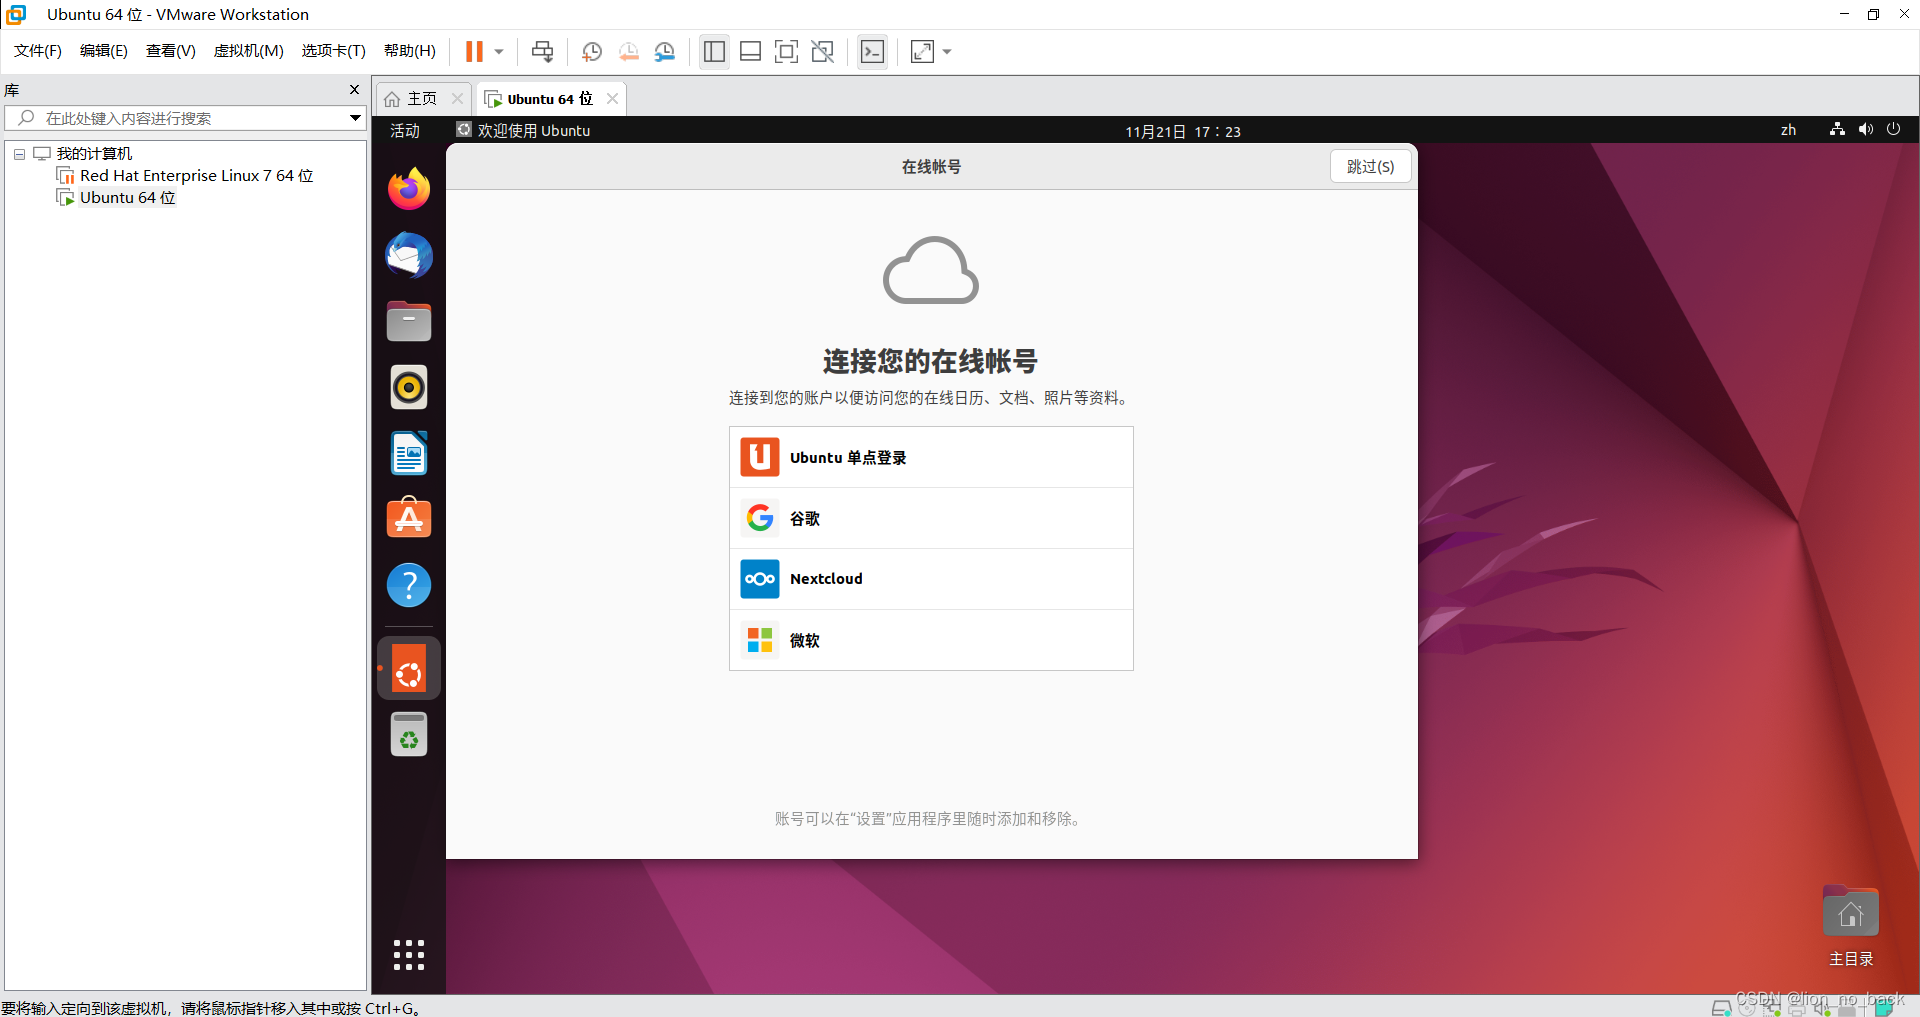This screenshot has height=1017, width=1920.
Task: Open the fit guest display dropdown
Action: point(946,52)
